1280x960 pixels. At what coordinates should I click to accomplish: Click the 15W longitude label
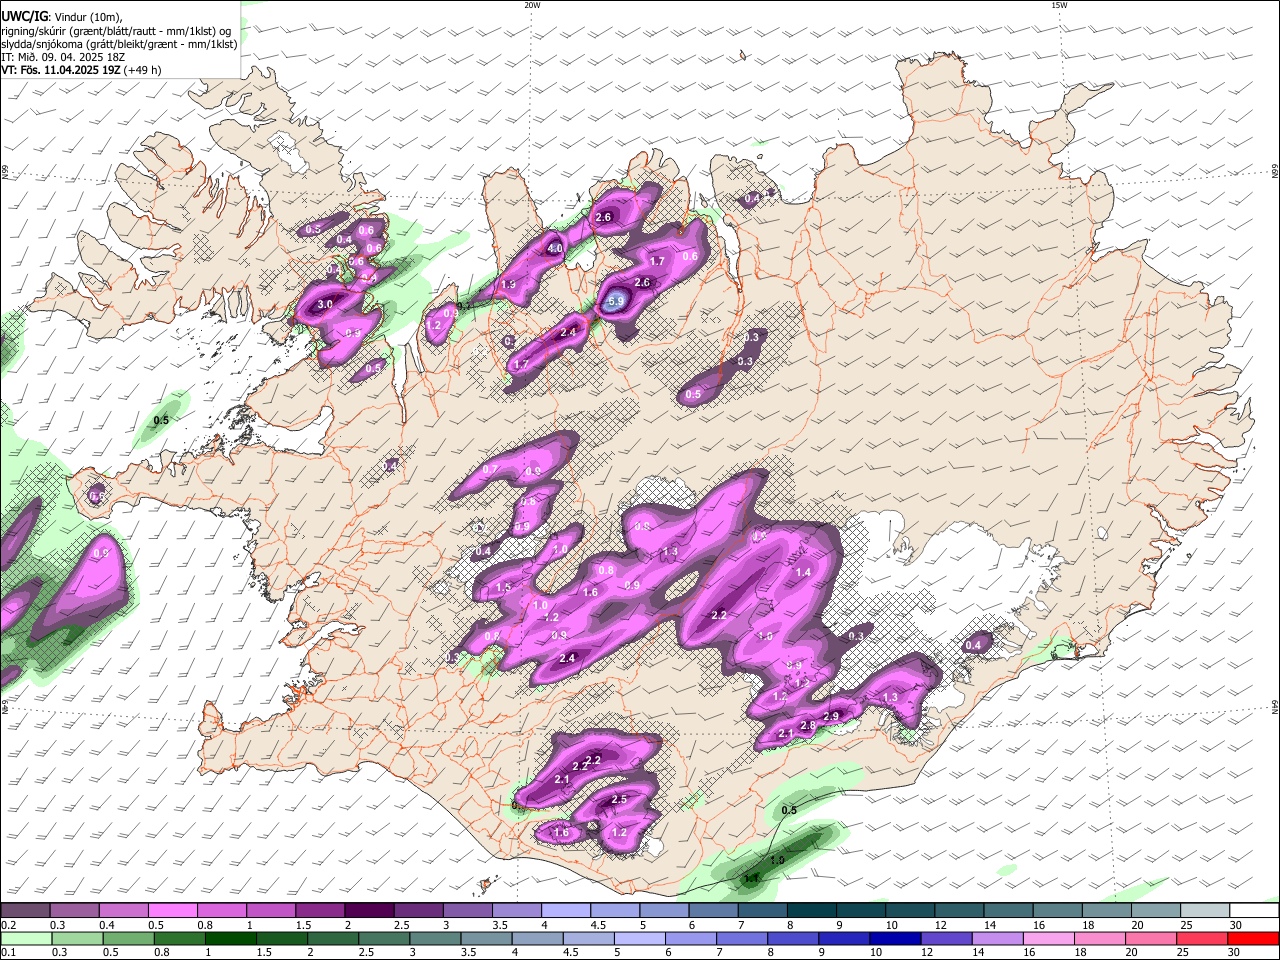tap(1059, 5)
